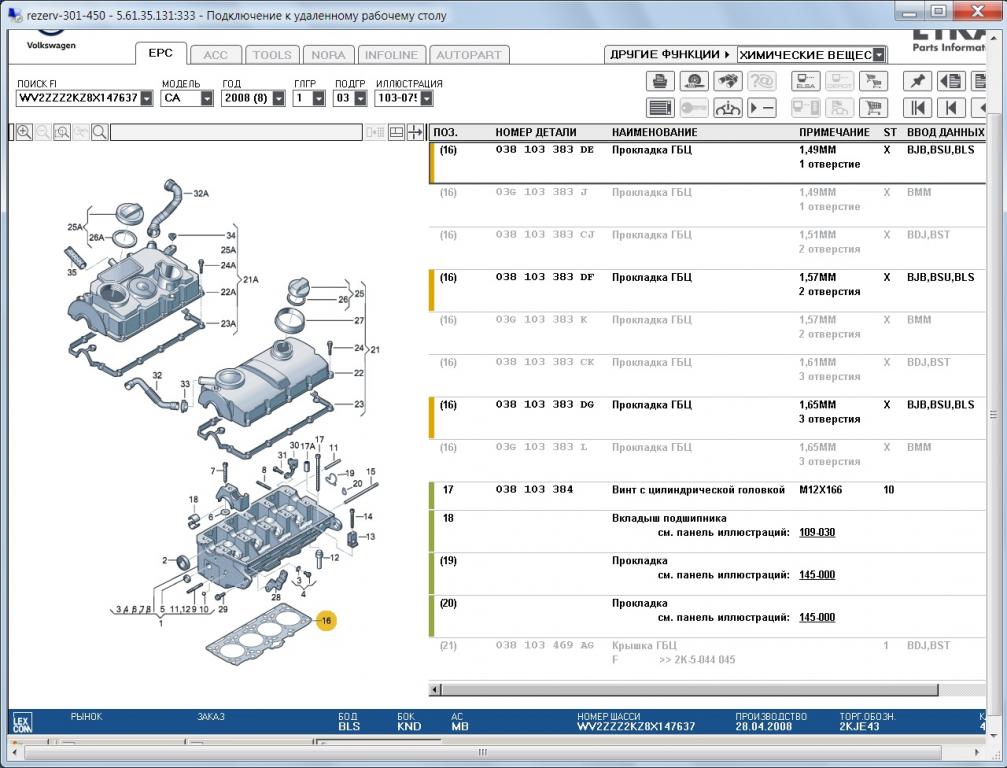Click the highlighted 16 callout on diagram

pos(326,620)
